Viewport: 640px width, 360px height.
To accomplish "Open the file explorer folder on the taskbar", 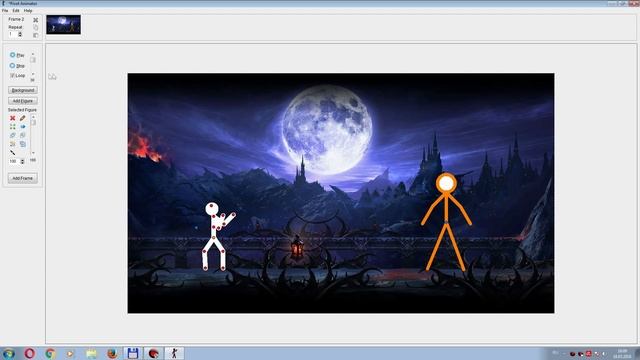I will point(91,353).
